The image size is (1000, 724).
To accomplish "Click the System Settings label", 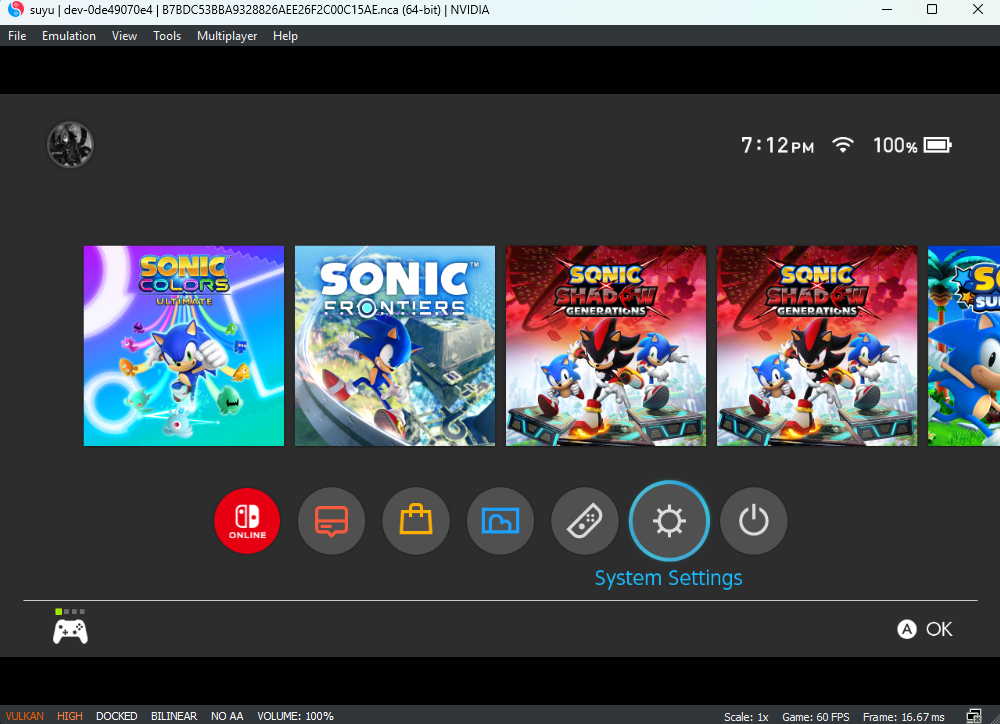I will 668,578.
